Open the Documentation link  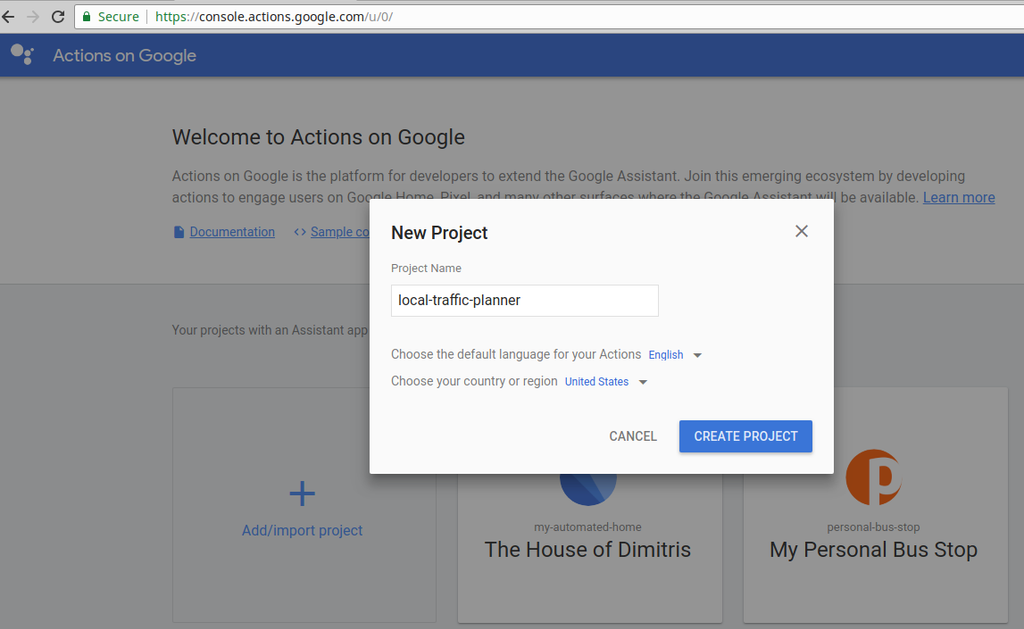(232, 232)
